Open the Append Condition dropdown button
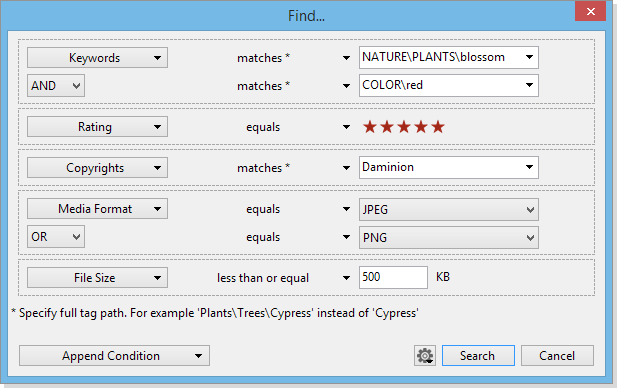 point(114,356)
